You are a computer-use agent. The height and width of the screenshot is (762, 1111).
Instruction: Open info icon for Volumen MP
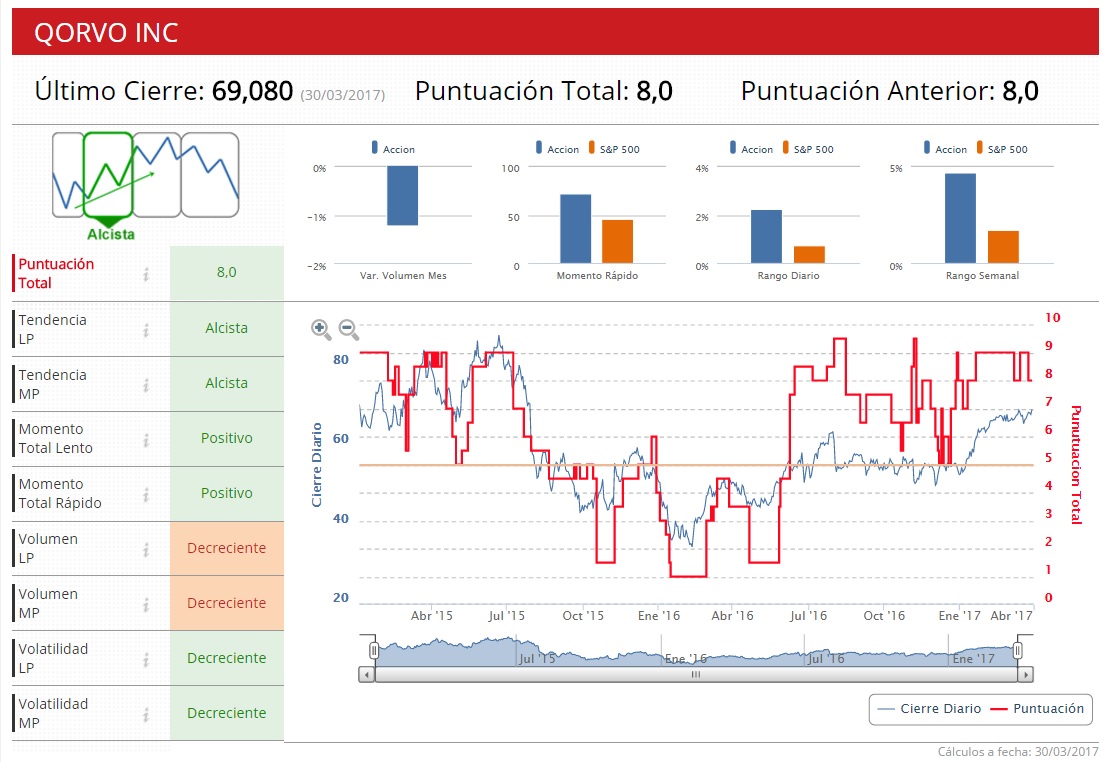point(146,605)
